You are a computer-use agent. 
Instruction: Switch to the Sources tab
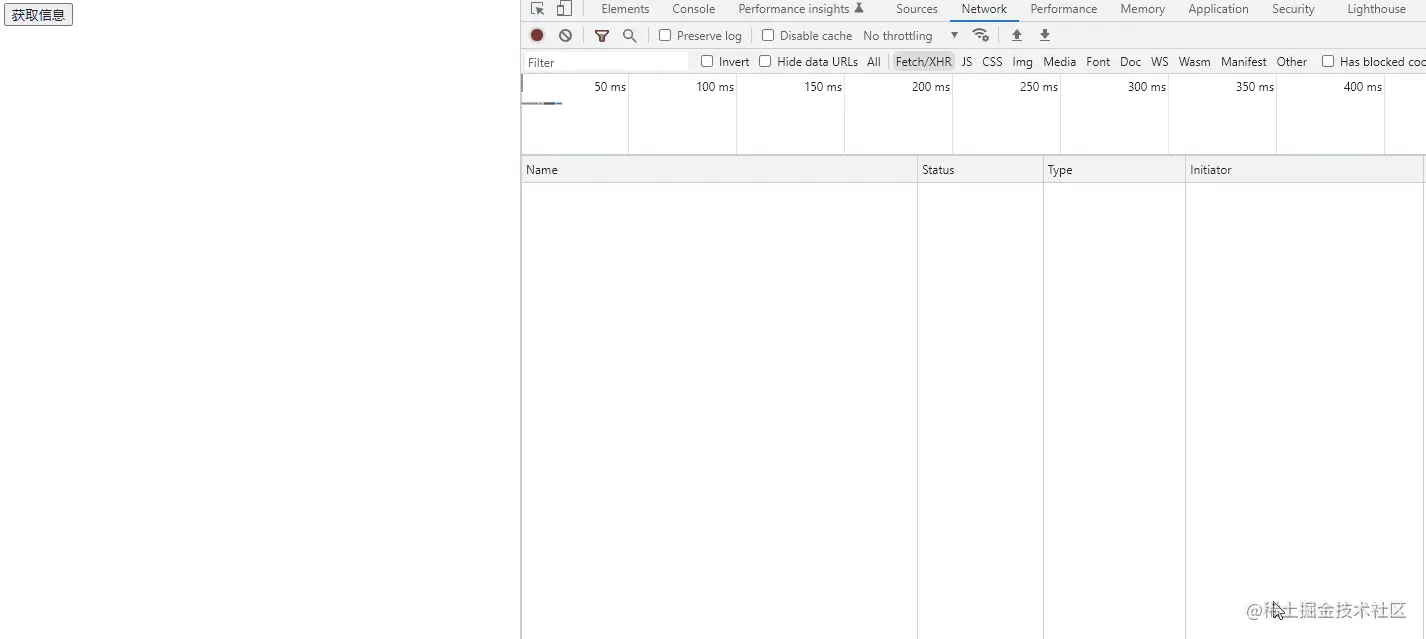point(916,9)
